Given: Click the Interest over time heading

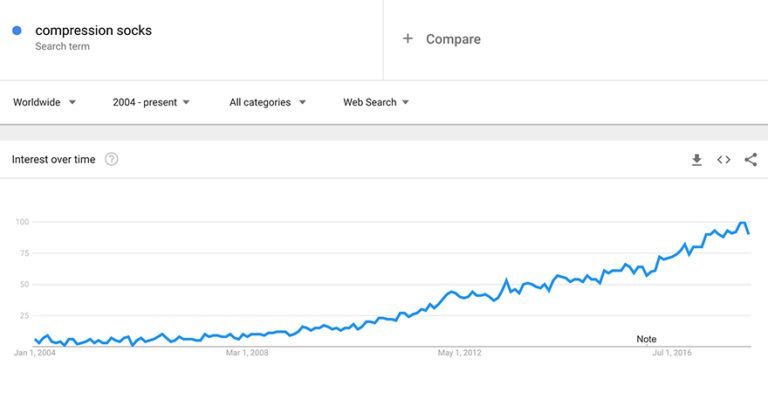Looking at the screenshot, I should [x=53, y=159].
